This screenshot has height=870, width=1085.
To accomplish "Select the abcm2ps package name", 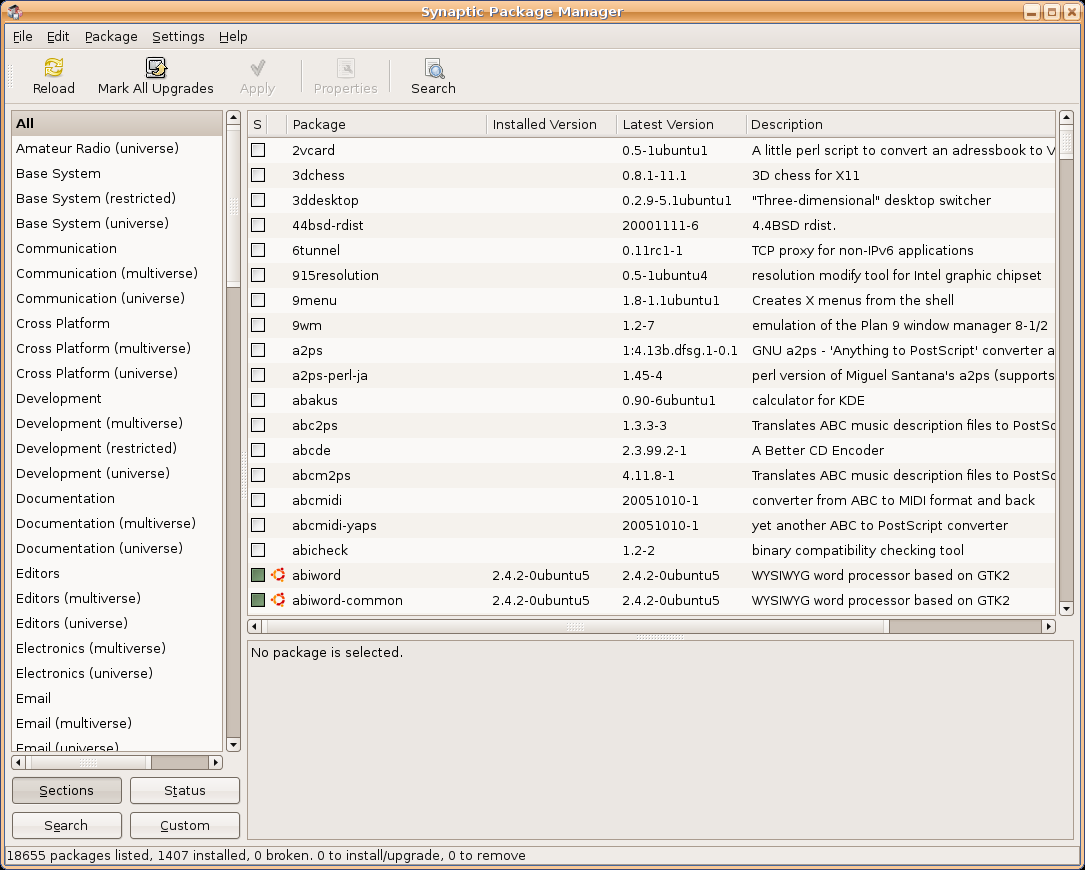I will click(321, 475).
